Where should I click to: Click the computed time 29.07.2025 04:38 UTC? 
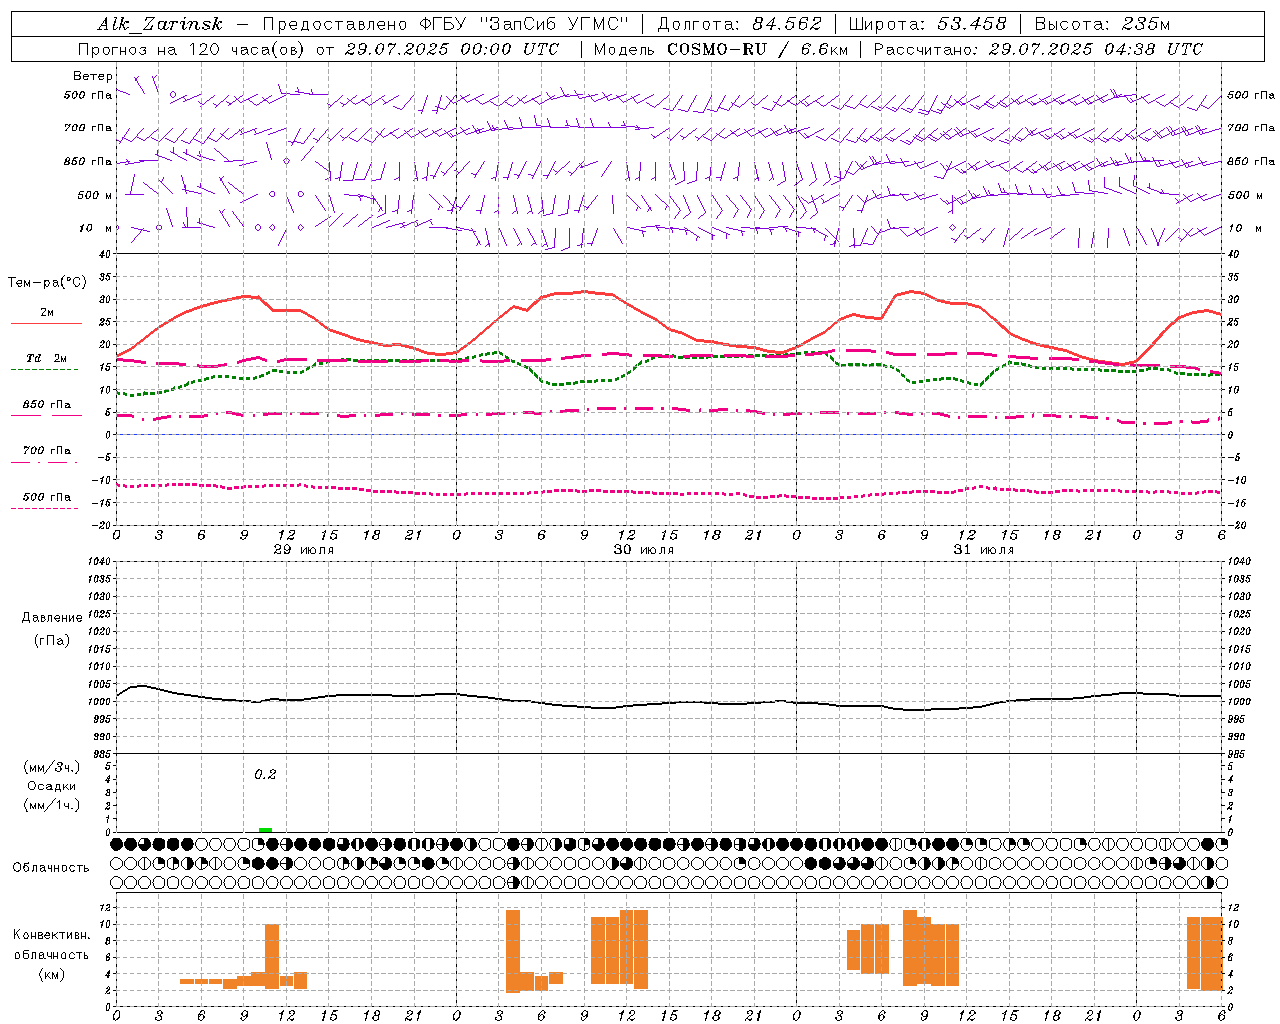pyautogui.click(x=1096, y=49)
